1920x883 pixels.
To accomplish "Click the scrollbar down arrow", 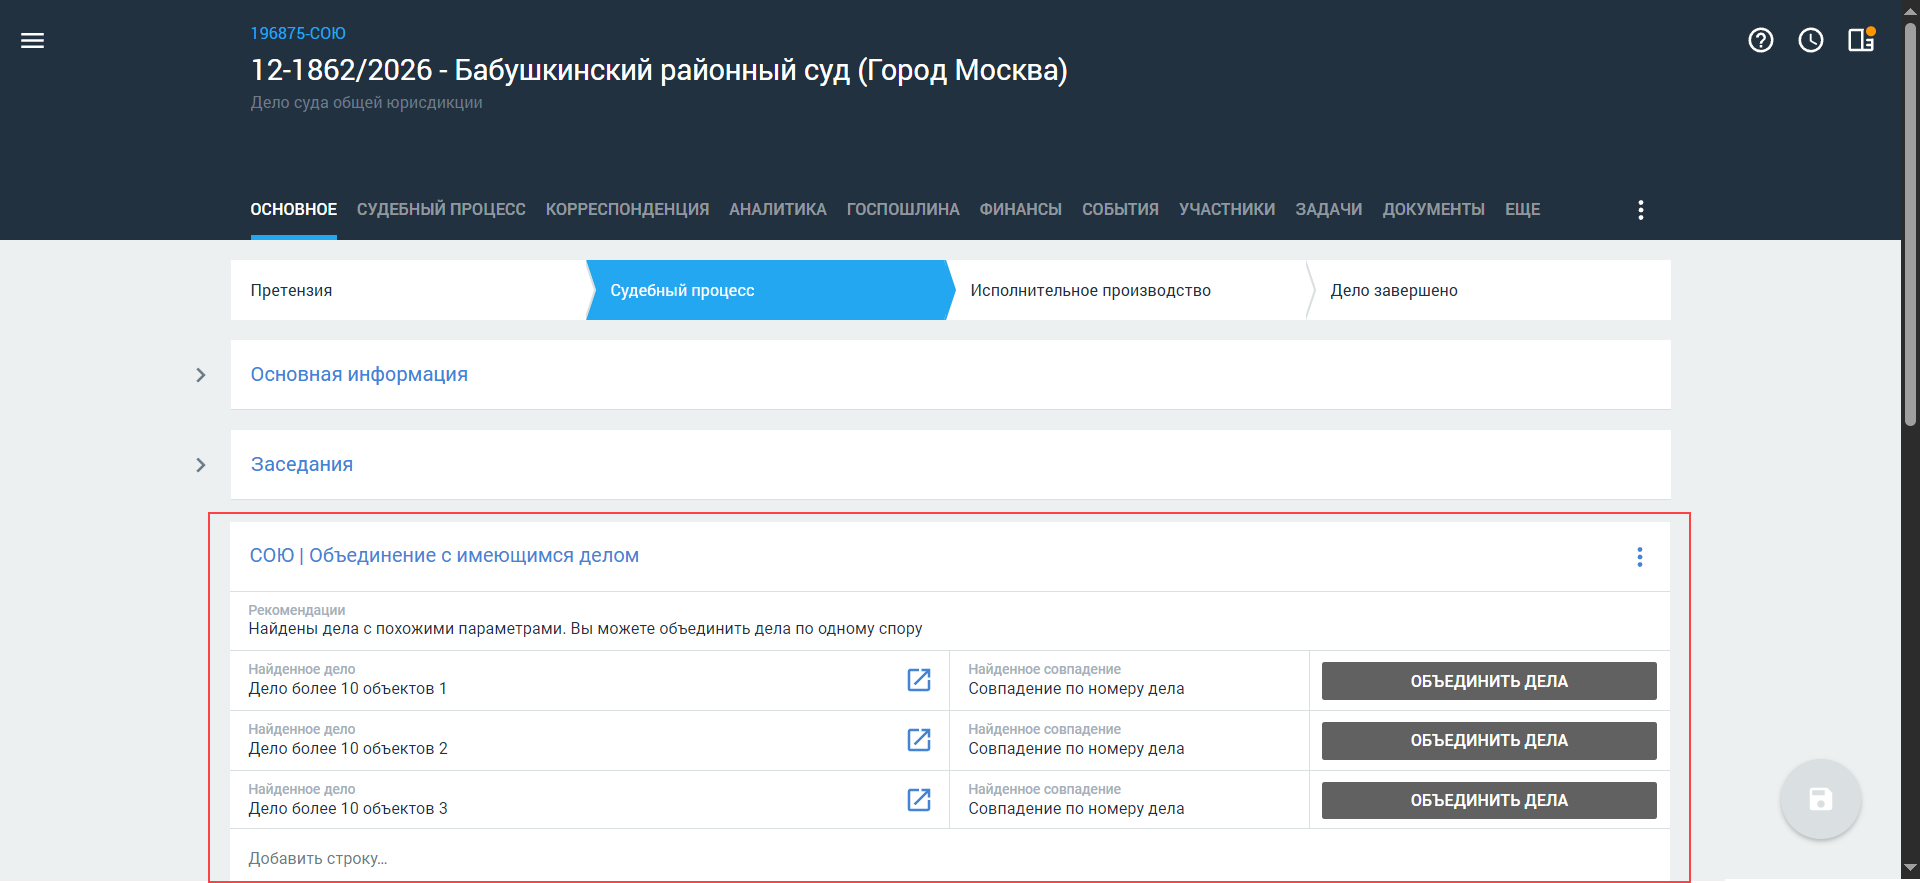I will (x=1910, y=869).
